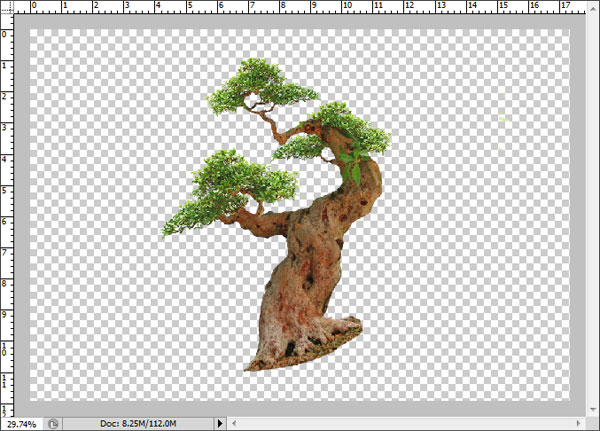The image size is (600, 431).
Task: Click the Doc: 8.25M/112.0M status info
Action: click(x=138, y=424)
